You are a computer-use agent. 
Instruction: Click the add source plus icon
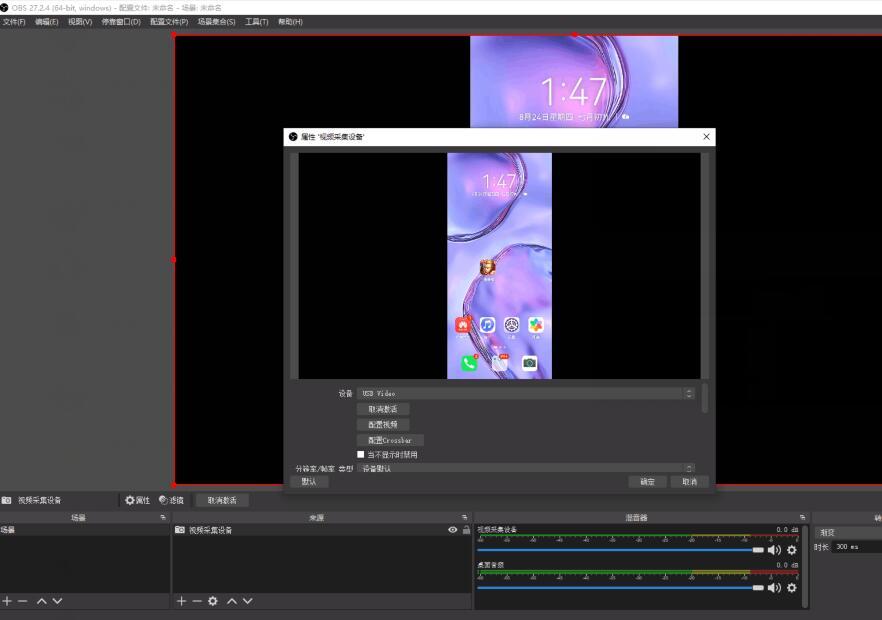(181, 601)
